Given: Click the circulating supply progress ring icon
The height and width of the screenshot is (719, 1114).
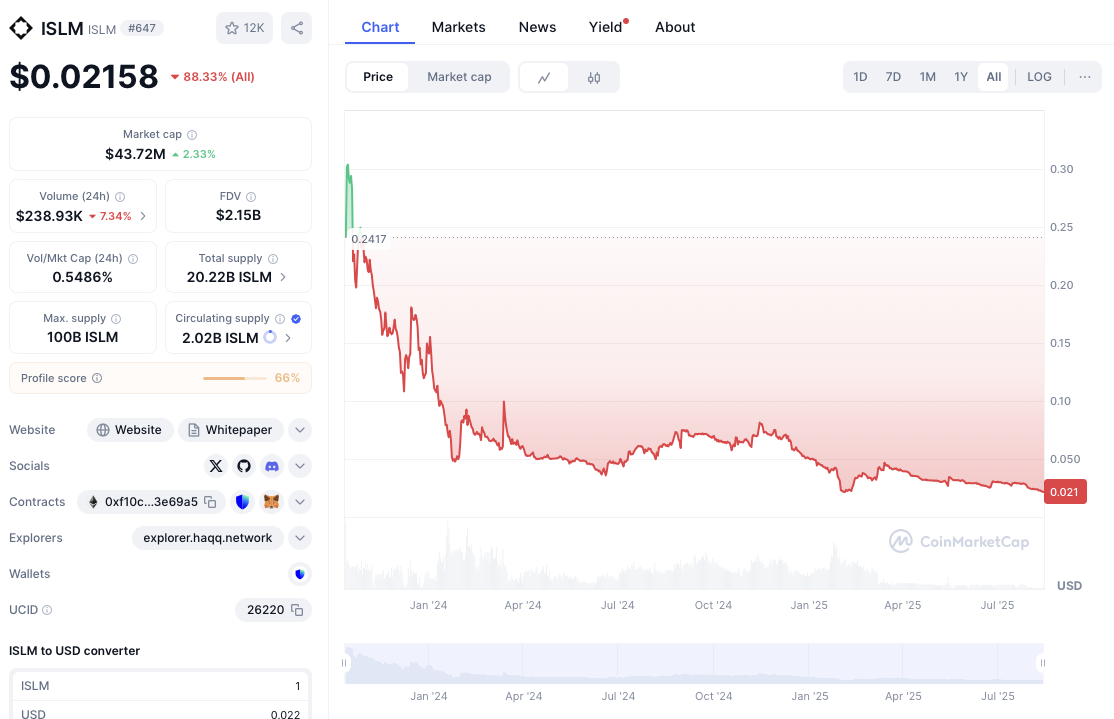Looking at the screenshot, I should (x=270, y=337).
